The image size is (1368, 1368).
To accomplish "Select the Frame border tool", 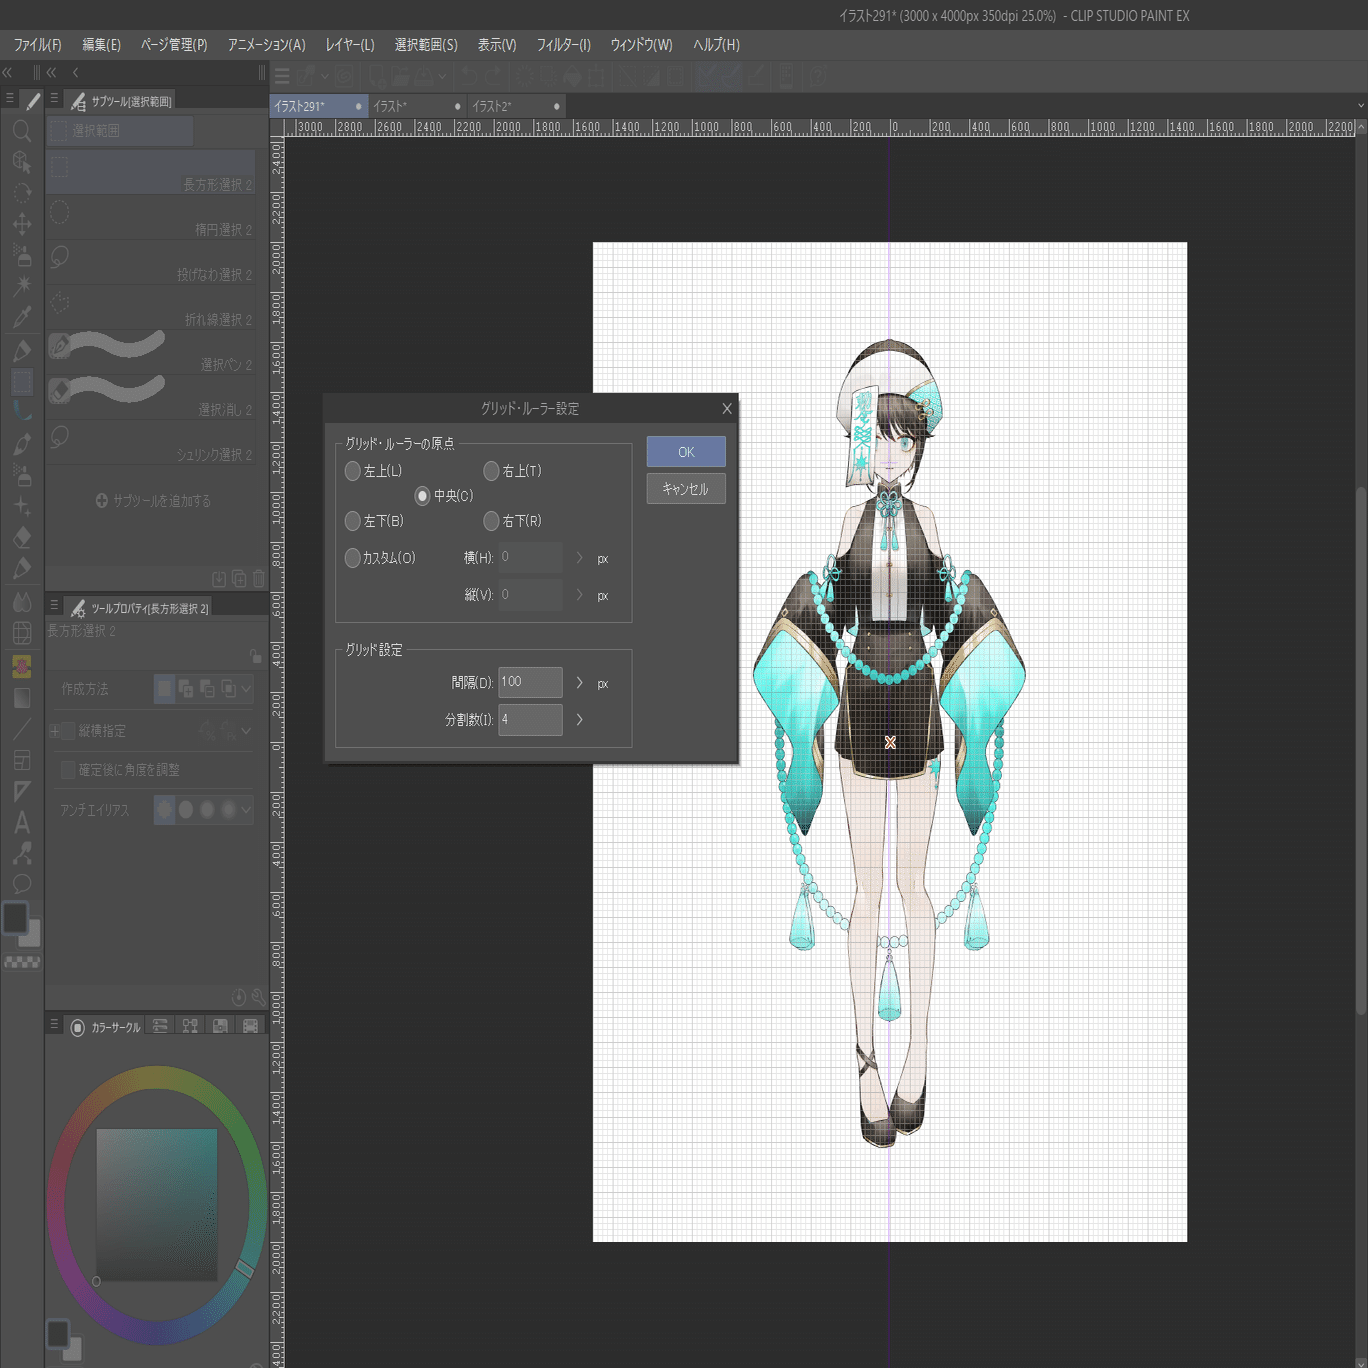I will tap(22, 761).
